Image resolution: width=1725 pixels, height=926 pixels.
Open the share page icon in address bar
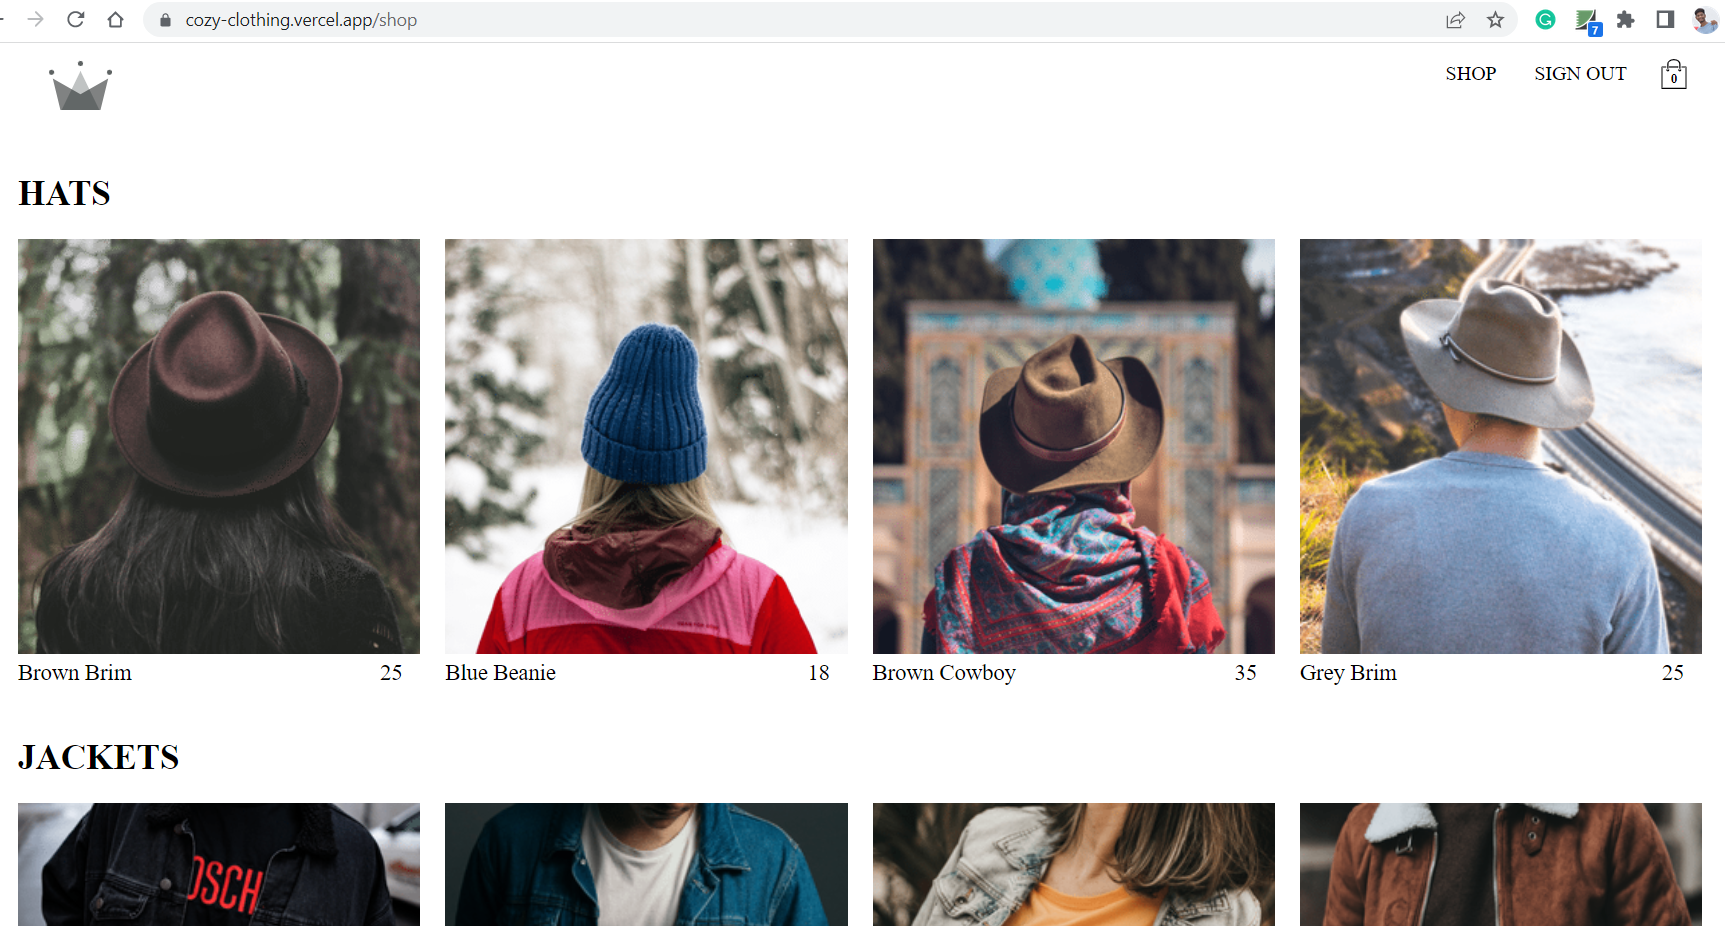(1455, 20)
